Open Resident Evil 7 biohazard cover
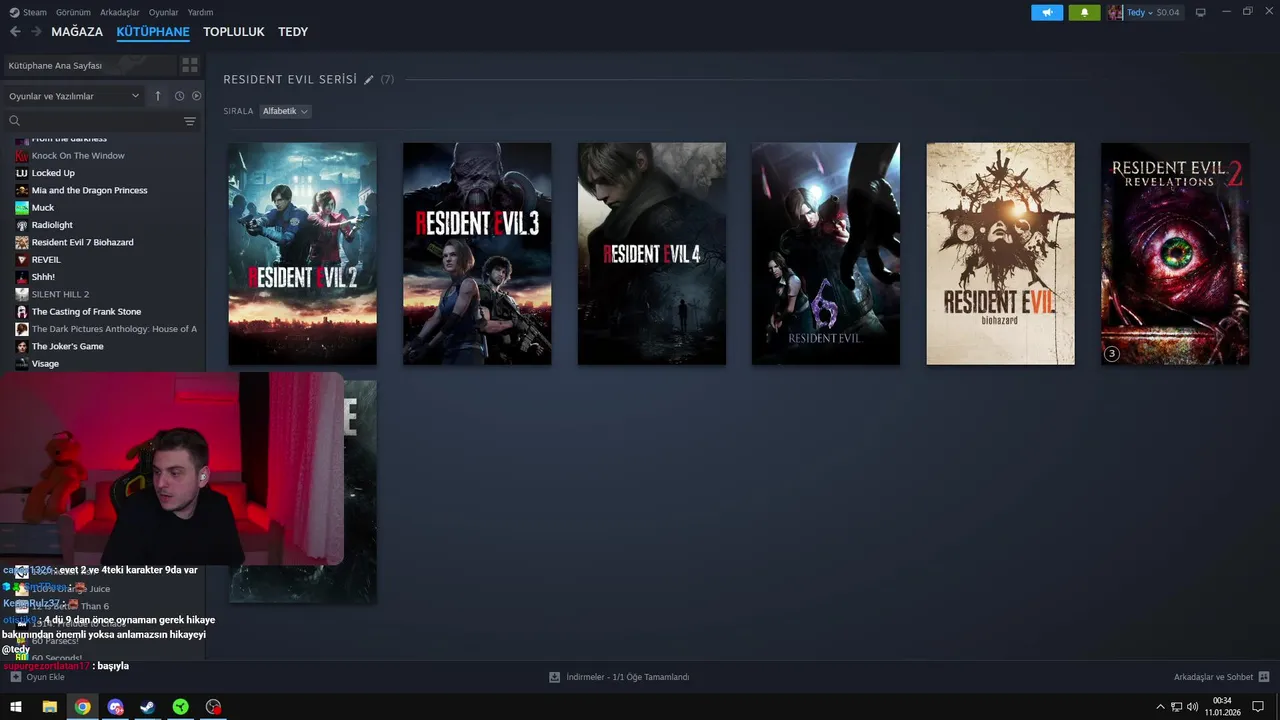 click(x=1001, y=254)
